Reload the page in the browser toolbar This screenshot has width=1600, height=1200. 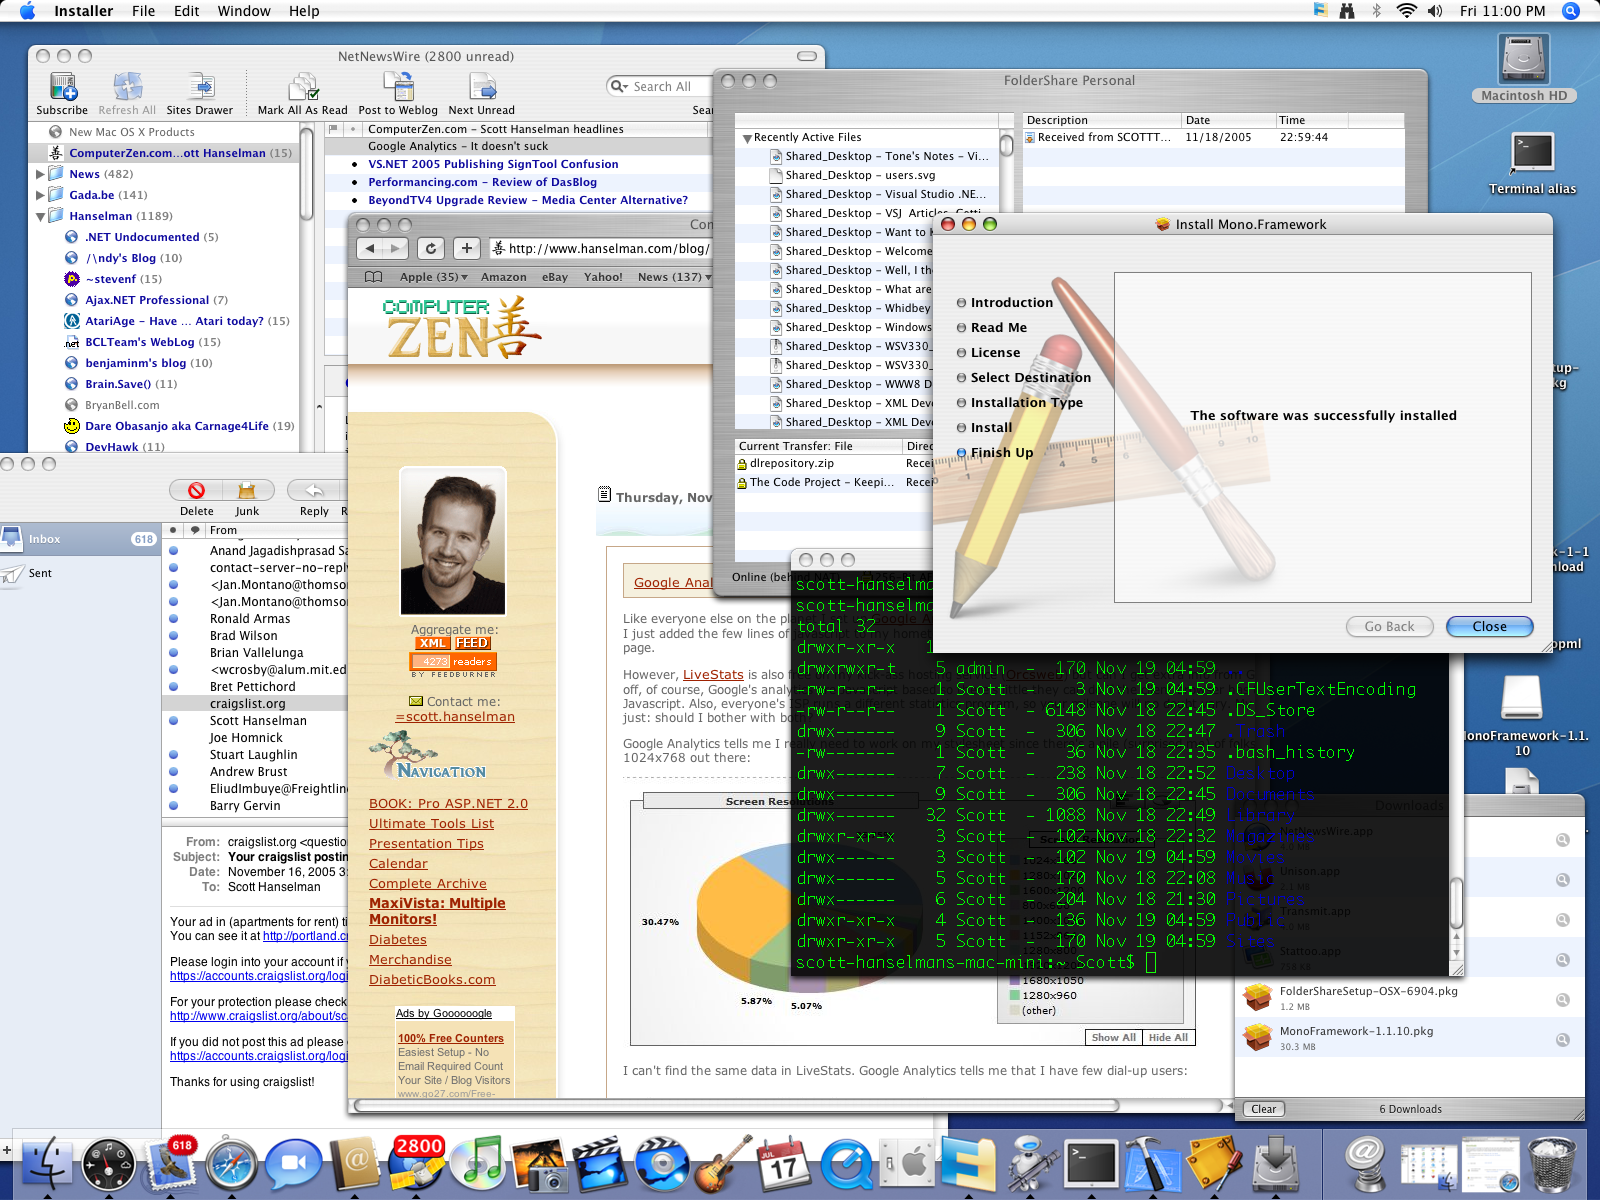(x=430, y=248)
